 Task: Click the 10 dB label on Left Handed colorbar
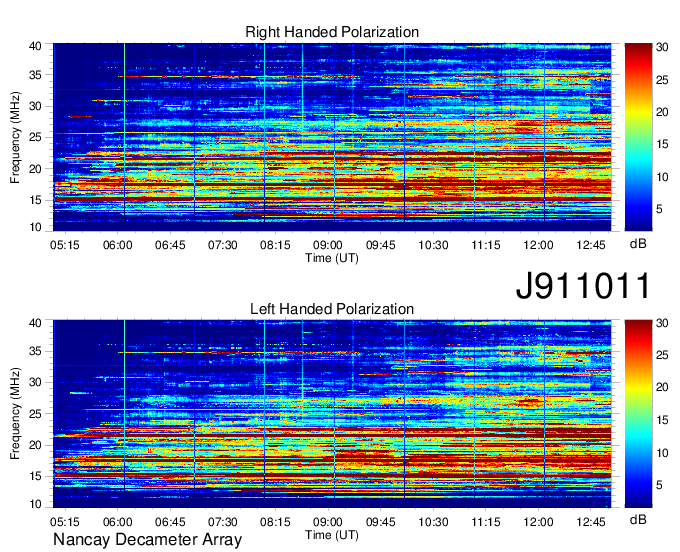(x=662, y=453)
